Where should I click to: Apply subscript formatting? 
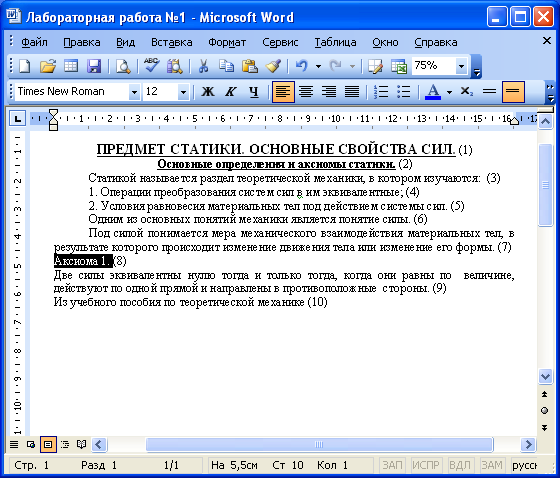pos(466,92)
